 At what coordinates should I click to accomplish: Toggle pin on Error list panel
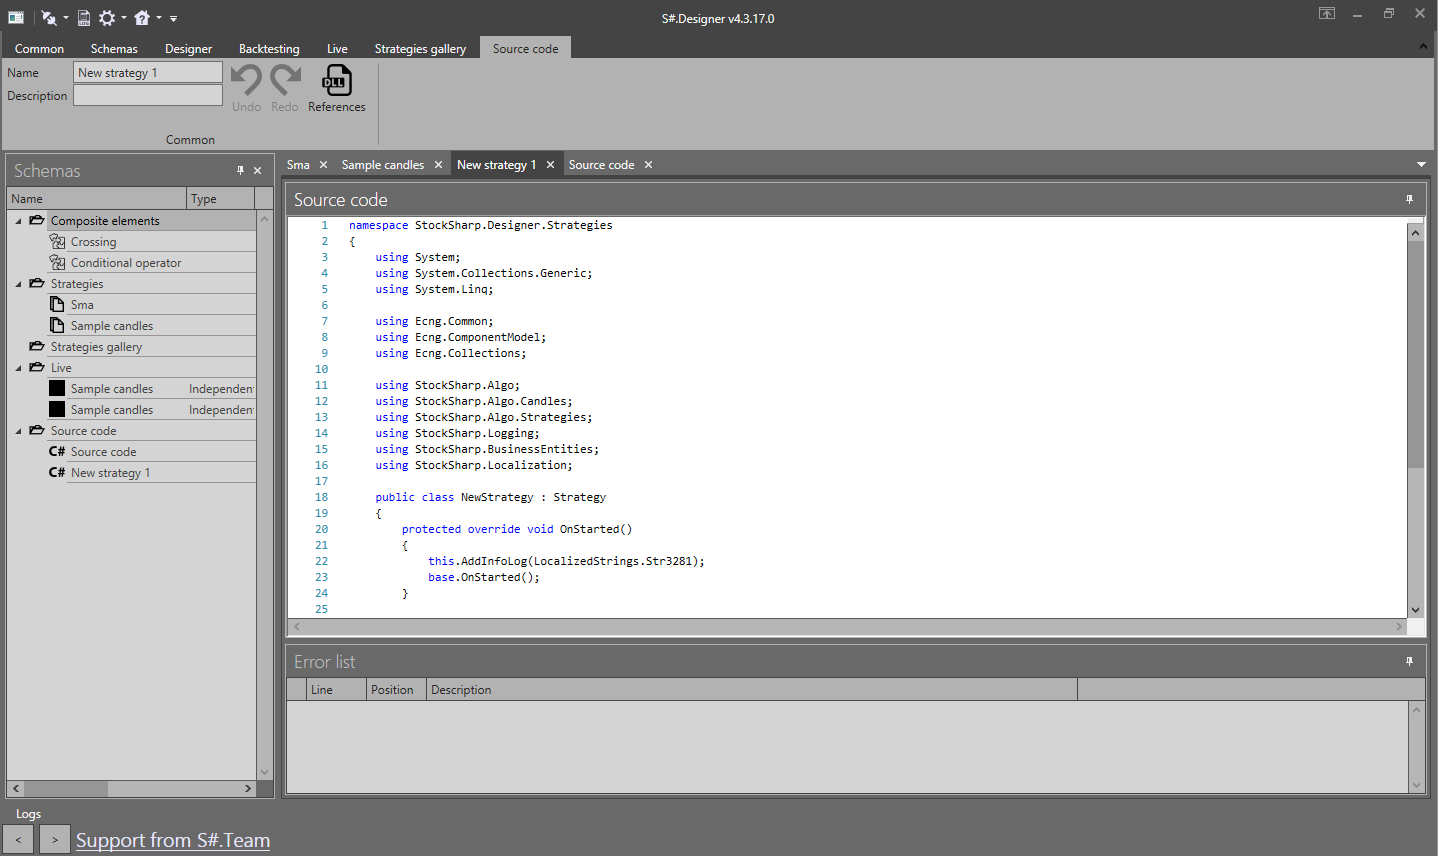point(1409,662)
